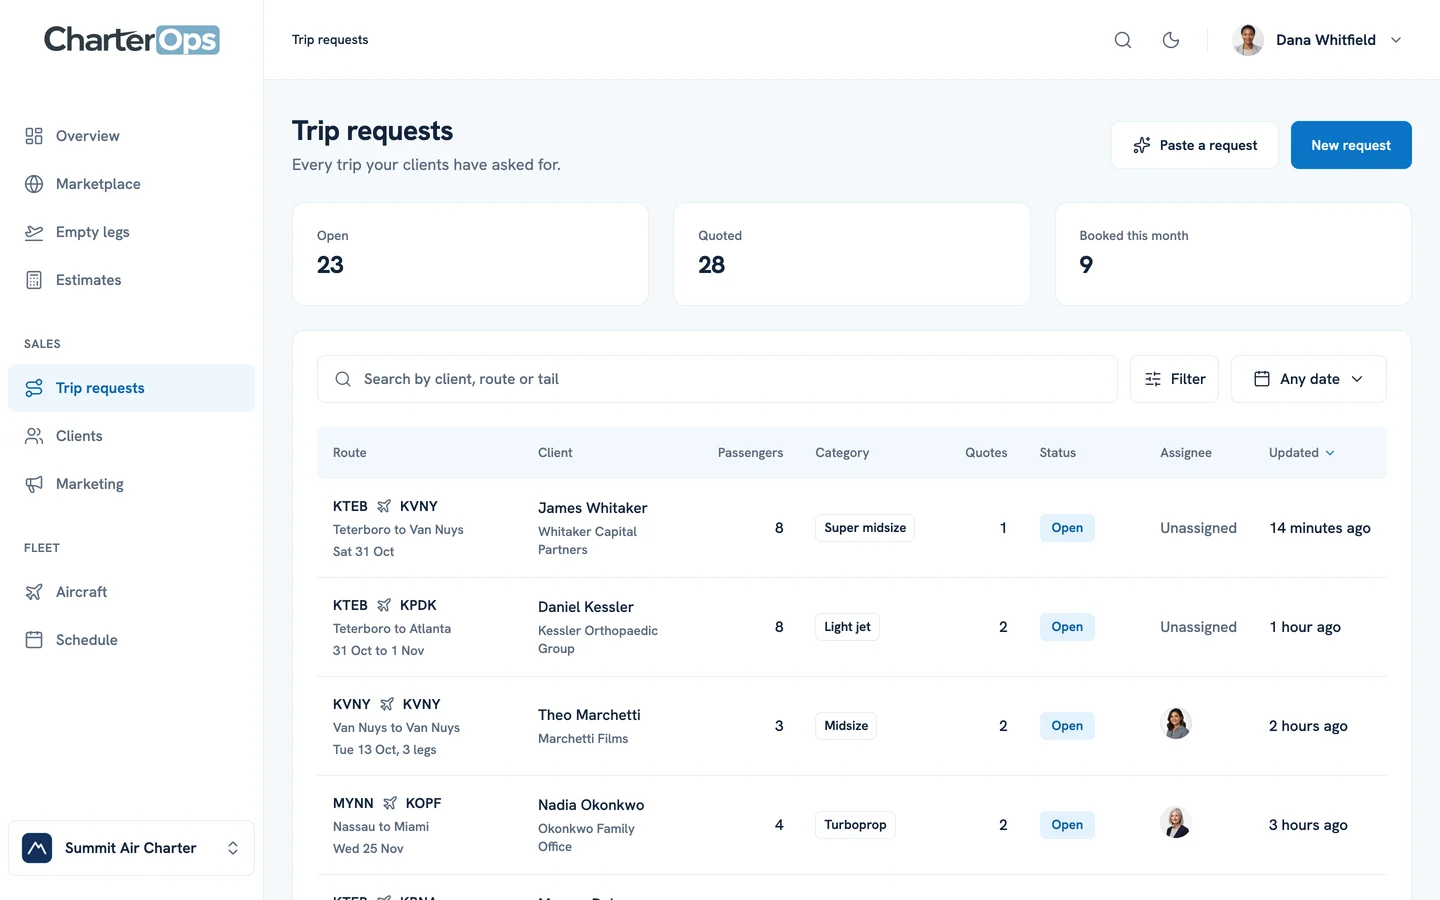Click the plane icon in MYNN to KOPF route
Screen dimensions: 1440x900
click(x=390, y=803)
